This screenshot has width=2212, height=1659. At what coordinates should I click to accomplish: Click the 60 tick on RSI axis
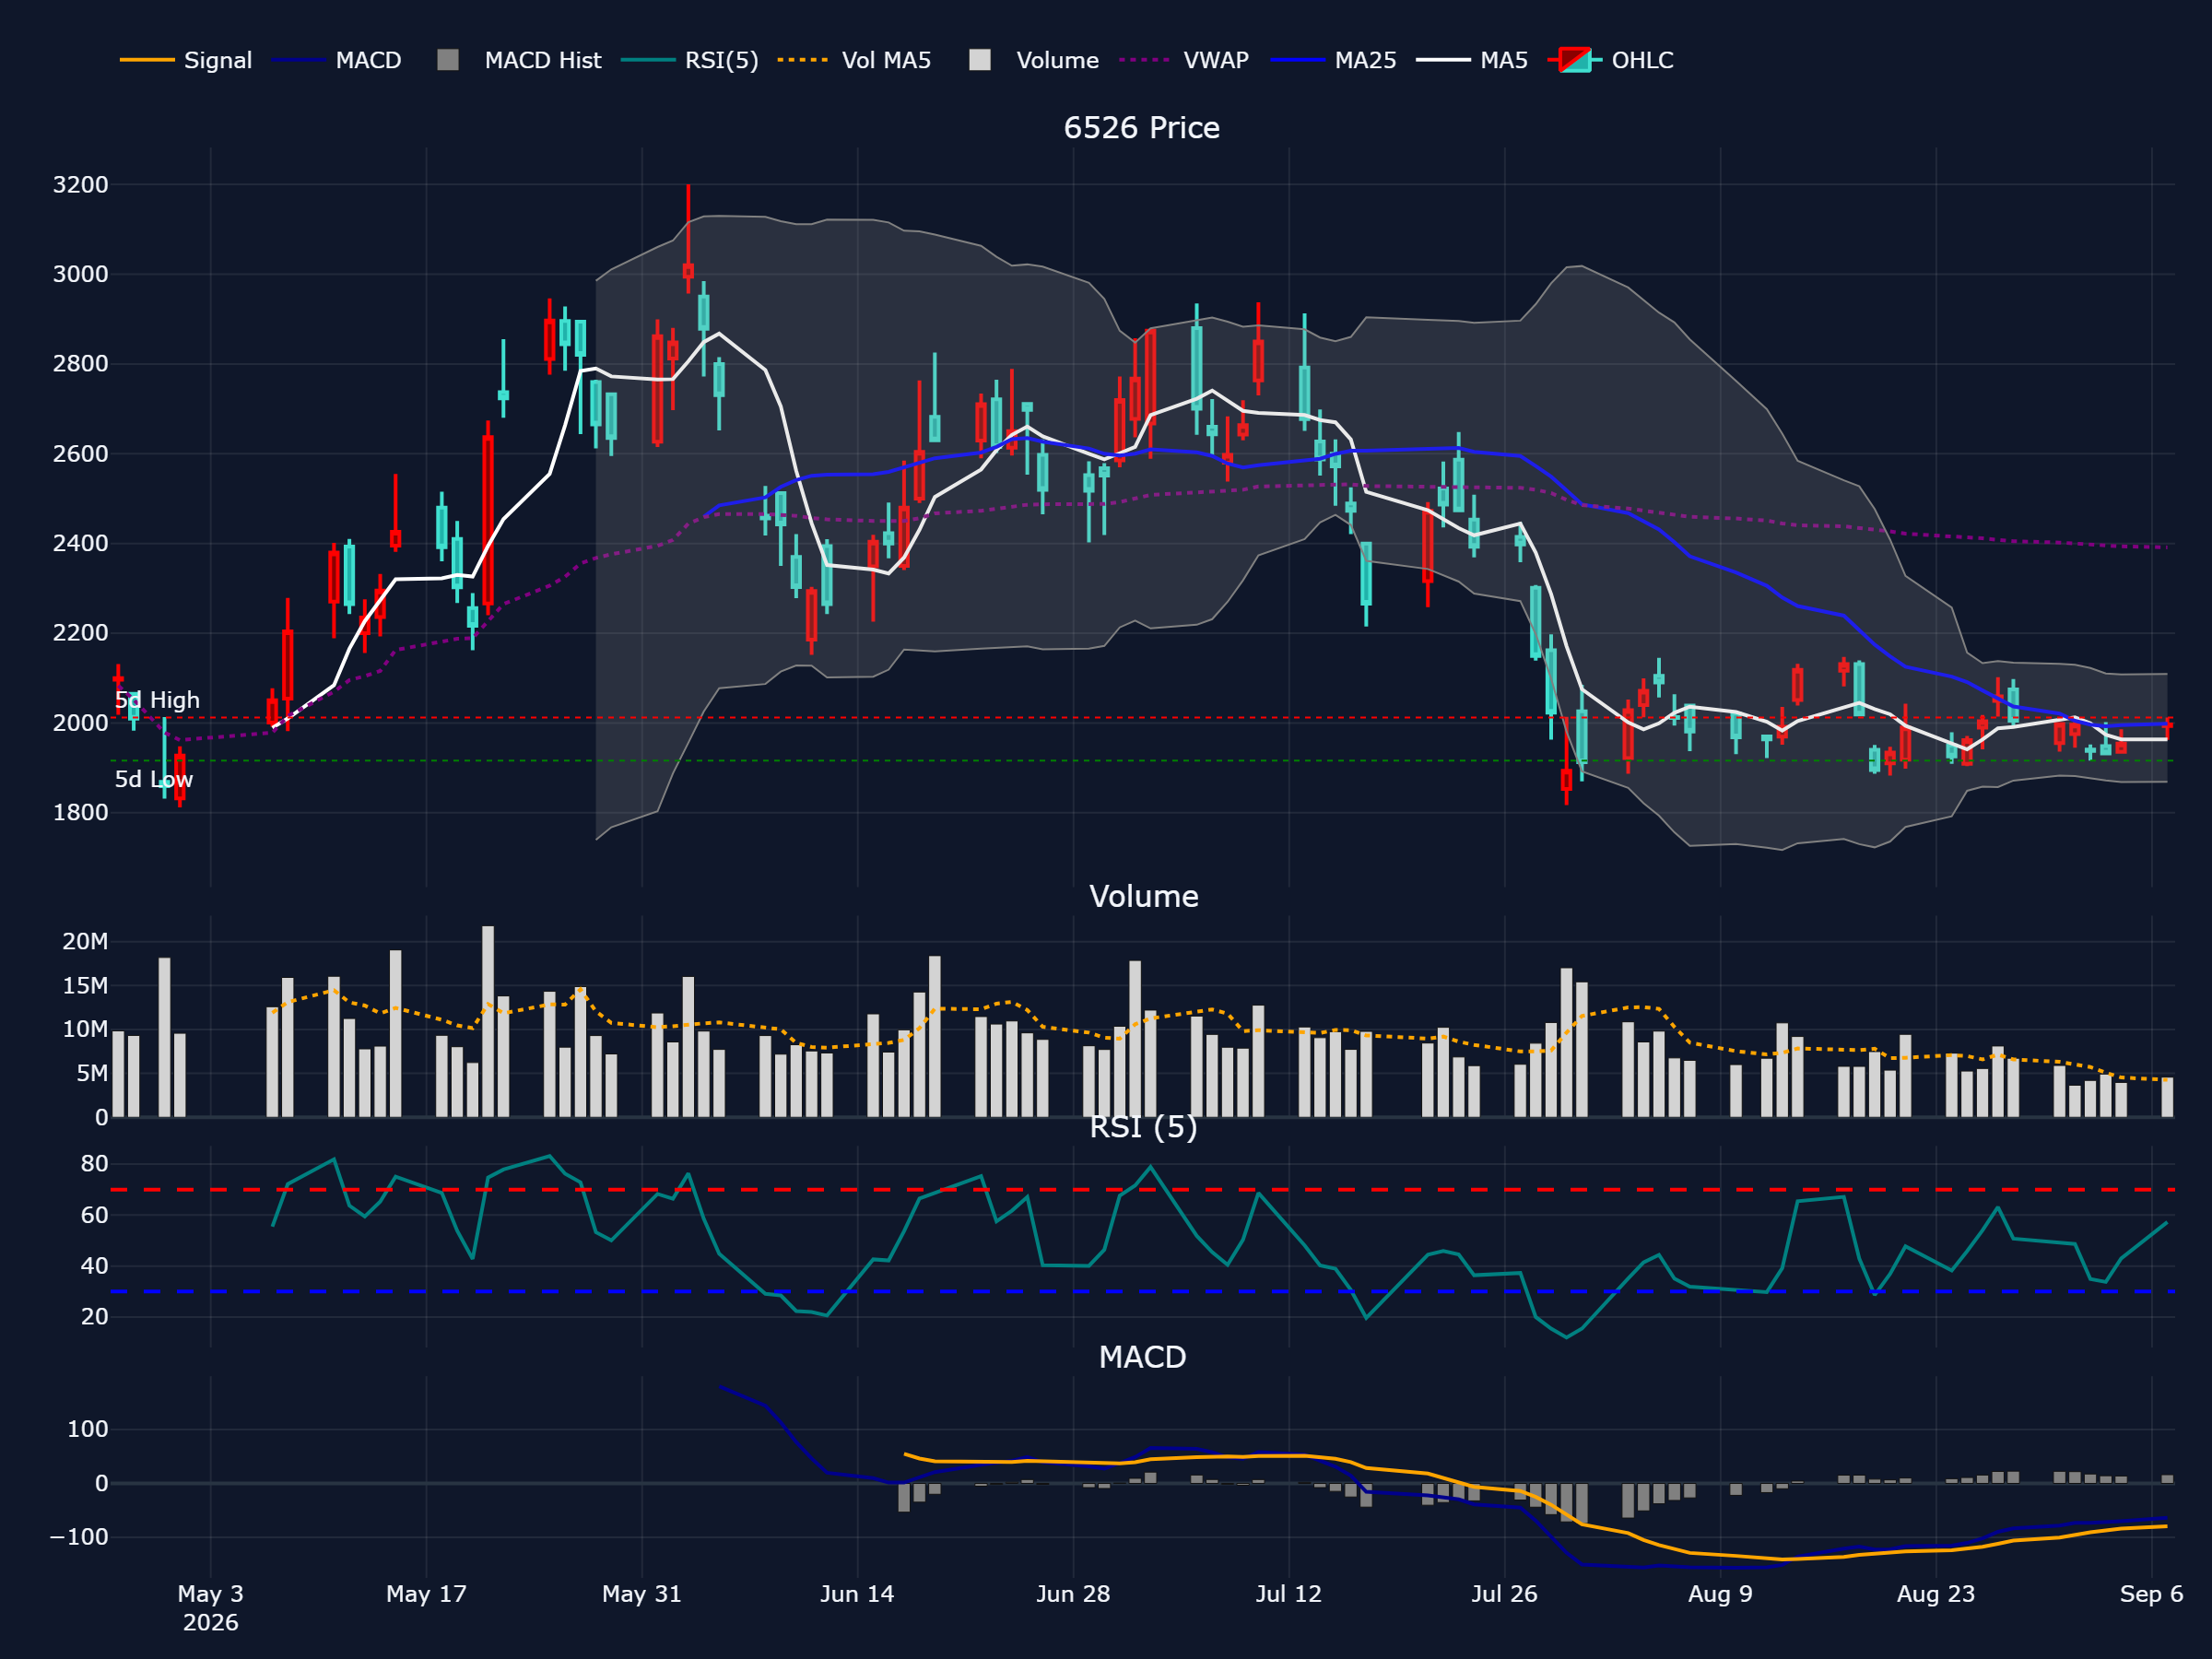tap(95, 1215)
